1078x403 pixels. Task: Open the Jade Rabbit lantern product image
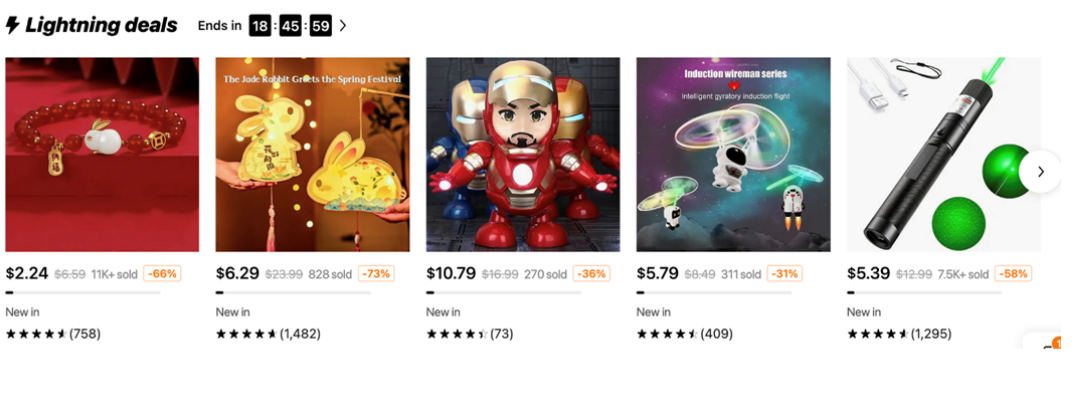point(313,154)
